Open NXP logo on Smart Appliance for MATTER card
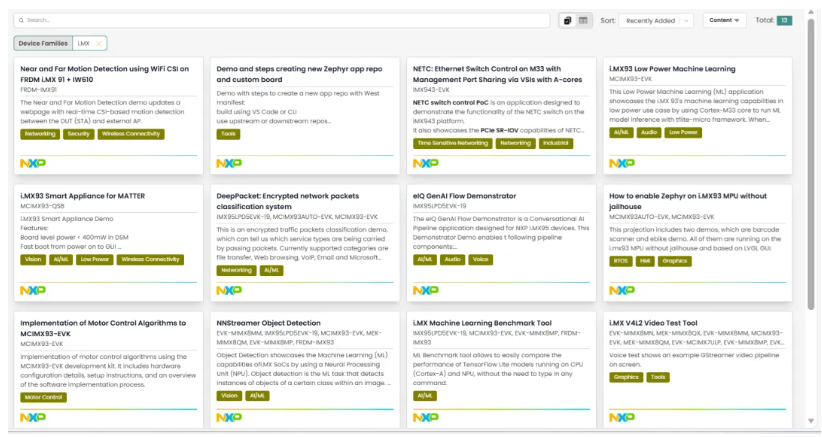The image size is (822, 437). tap(33, 290)
